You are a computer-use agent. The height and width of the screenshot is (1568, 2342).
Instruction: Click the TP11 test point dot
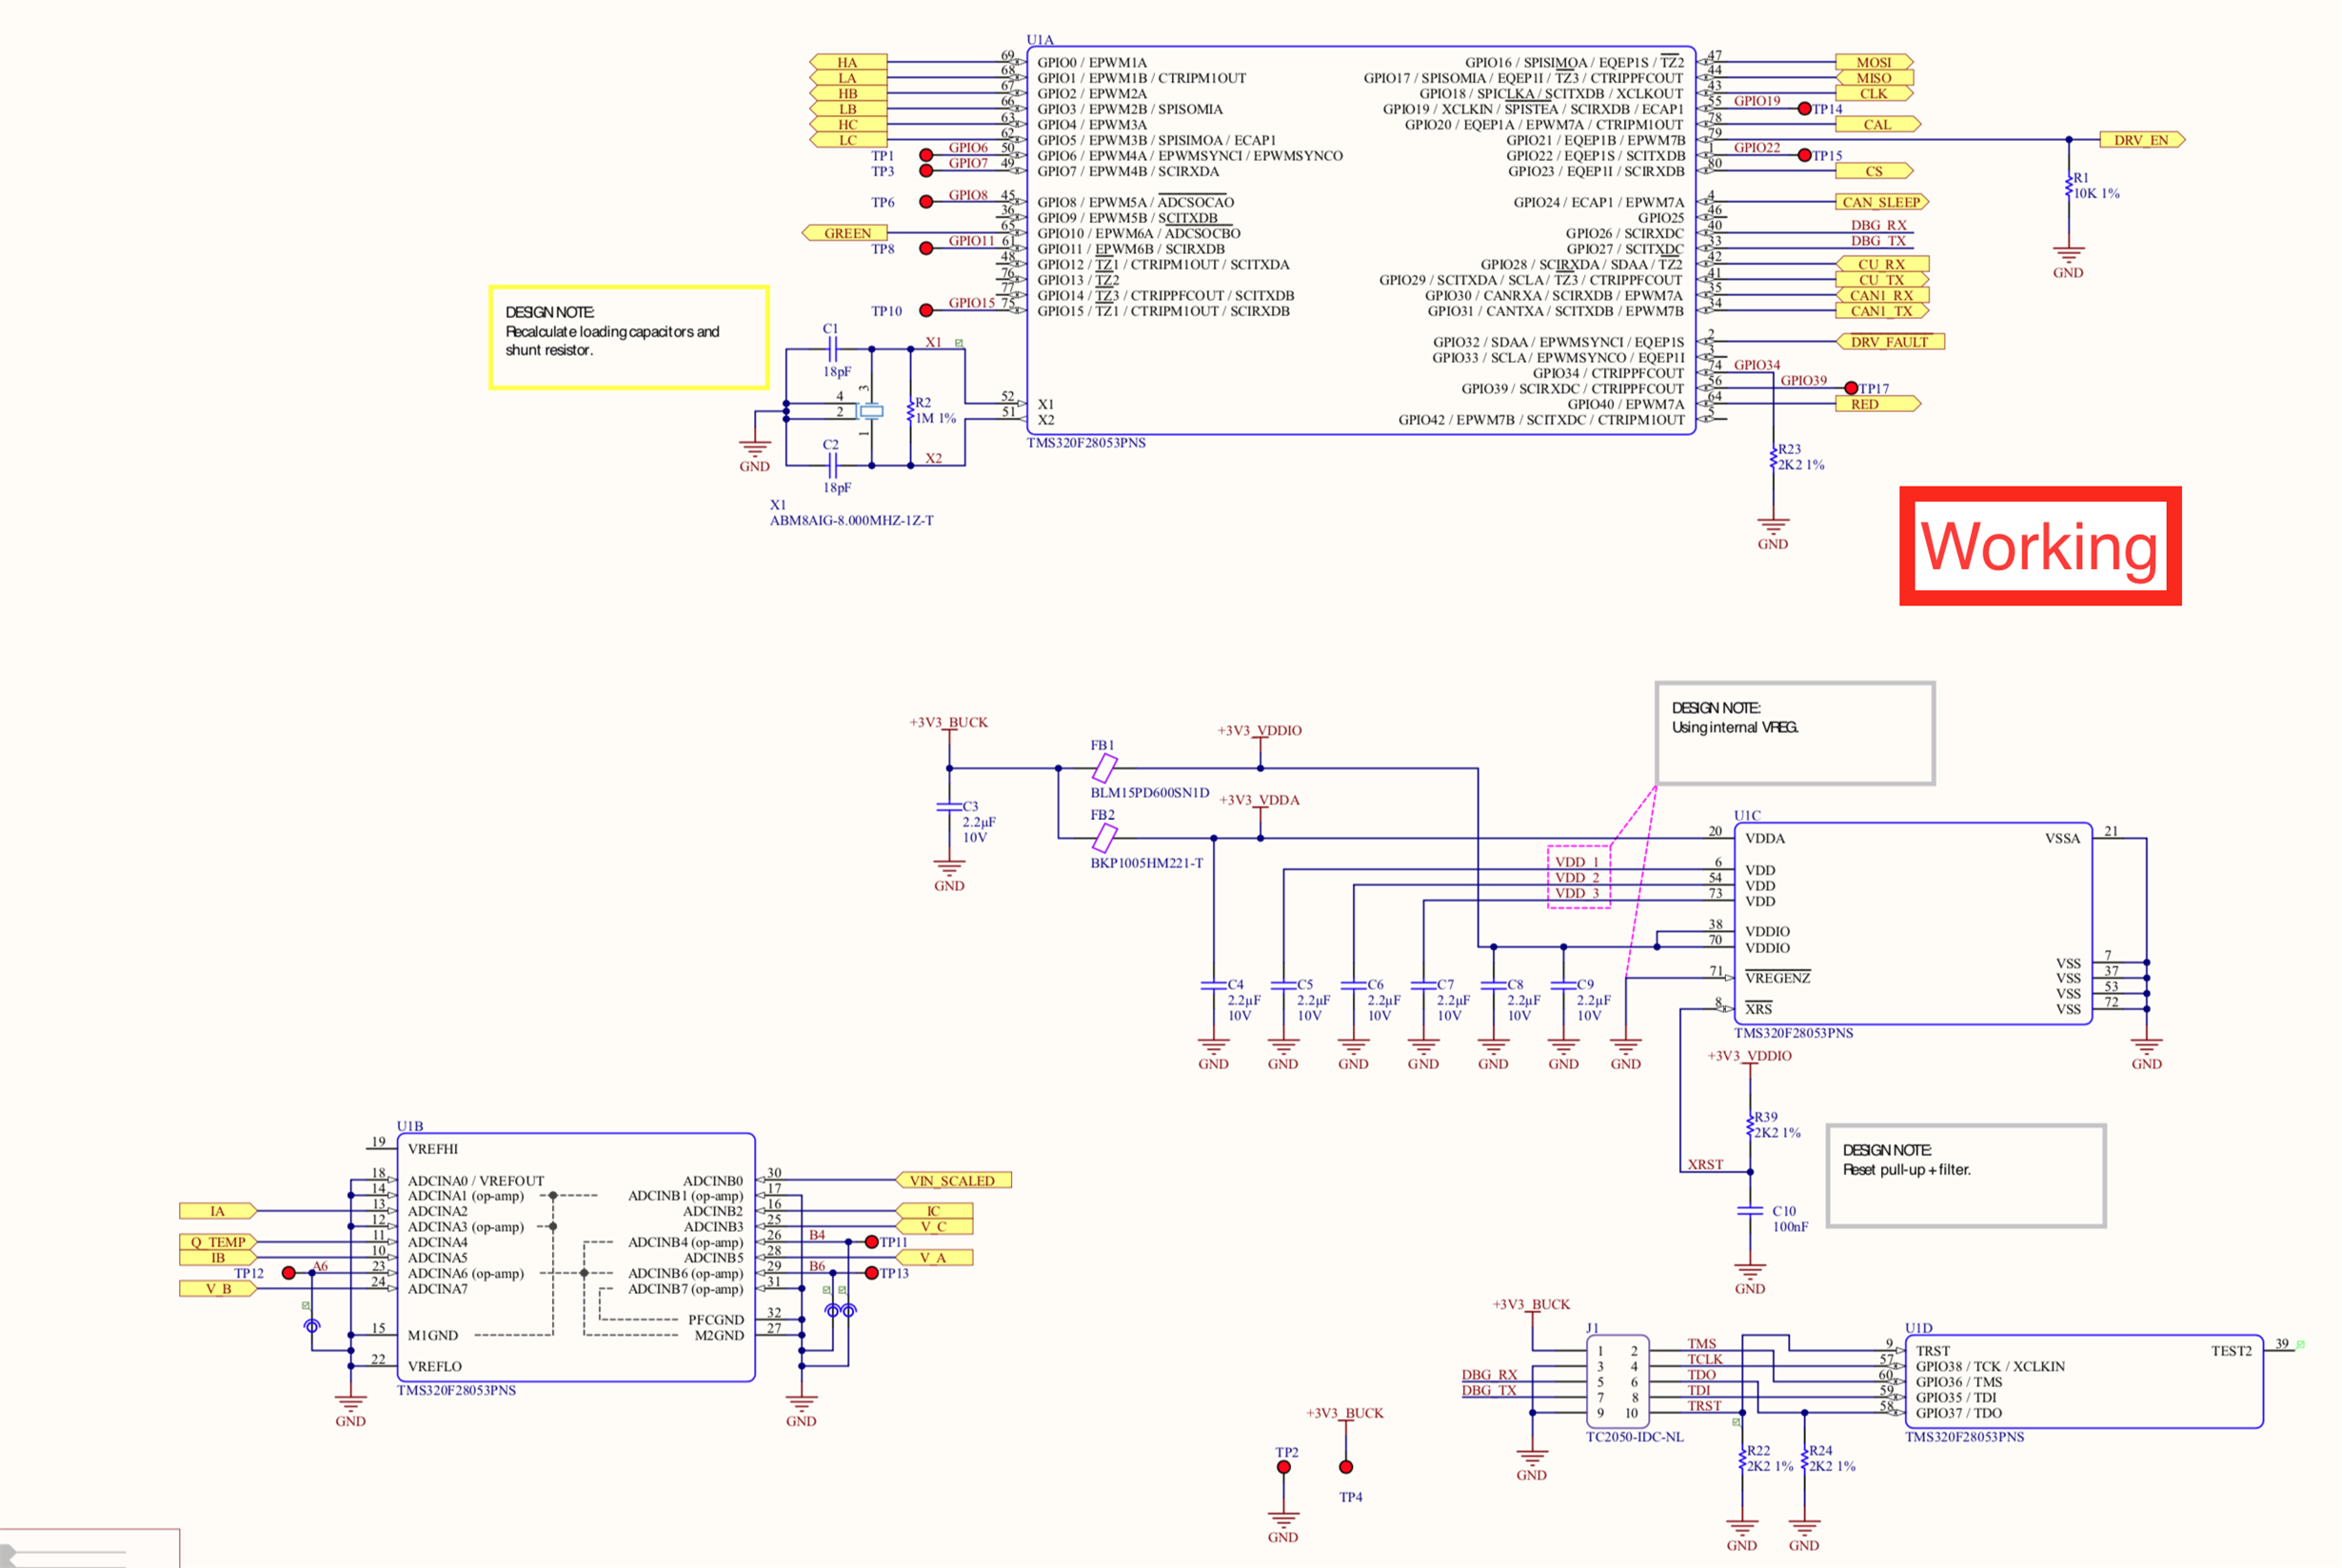(871, 1242)
